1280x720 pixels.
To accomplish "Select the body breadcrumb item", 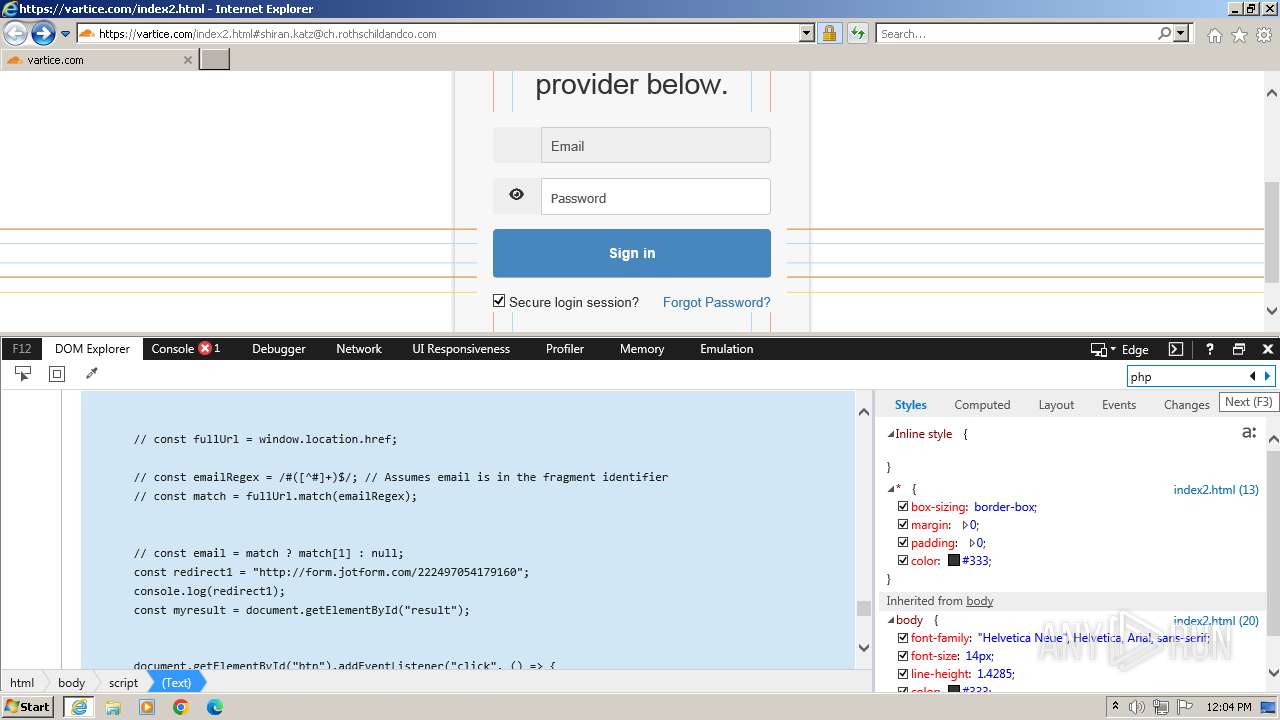I will coord(71,683).
